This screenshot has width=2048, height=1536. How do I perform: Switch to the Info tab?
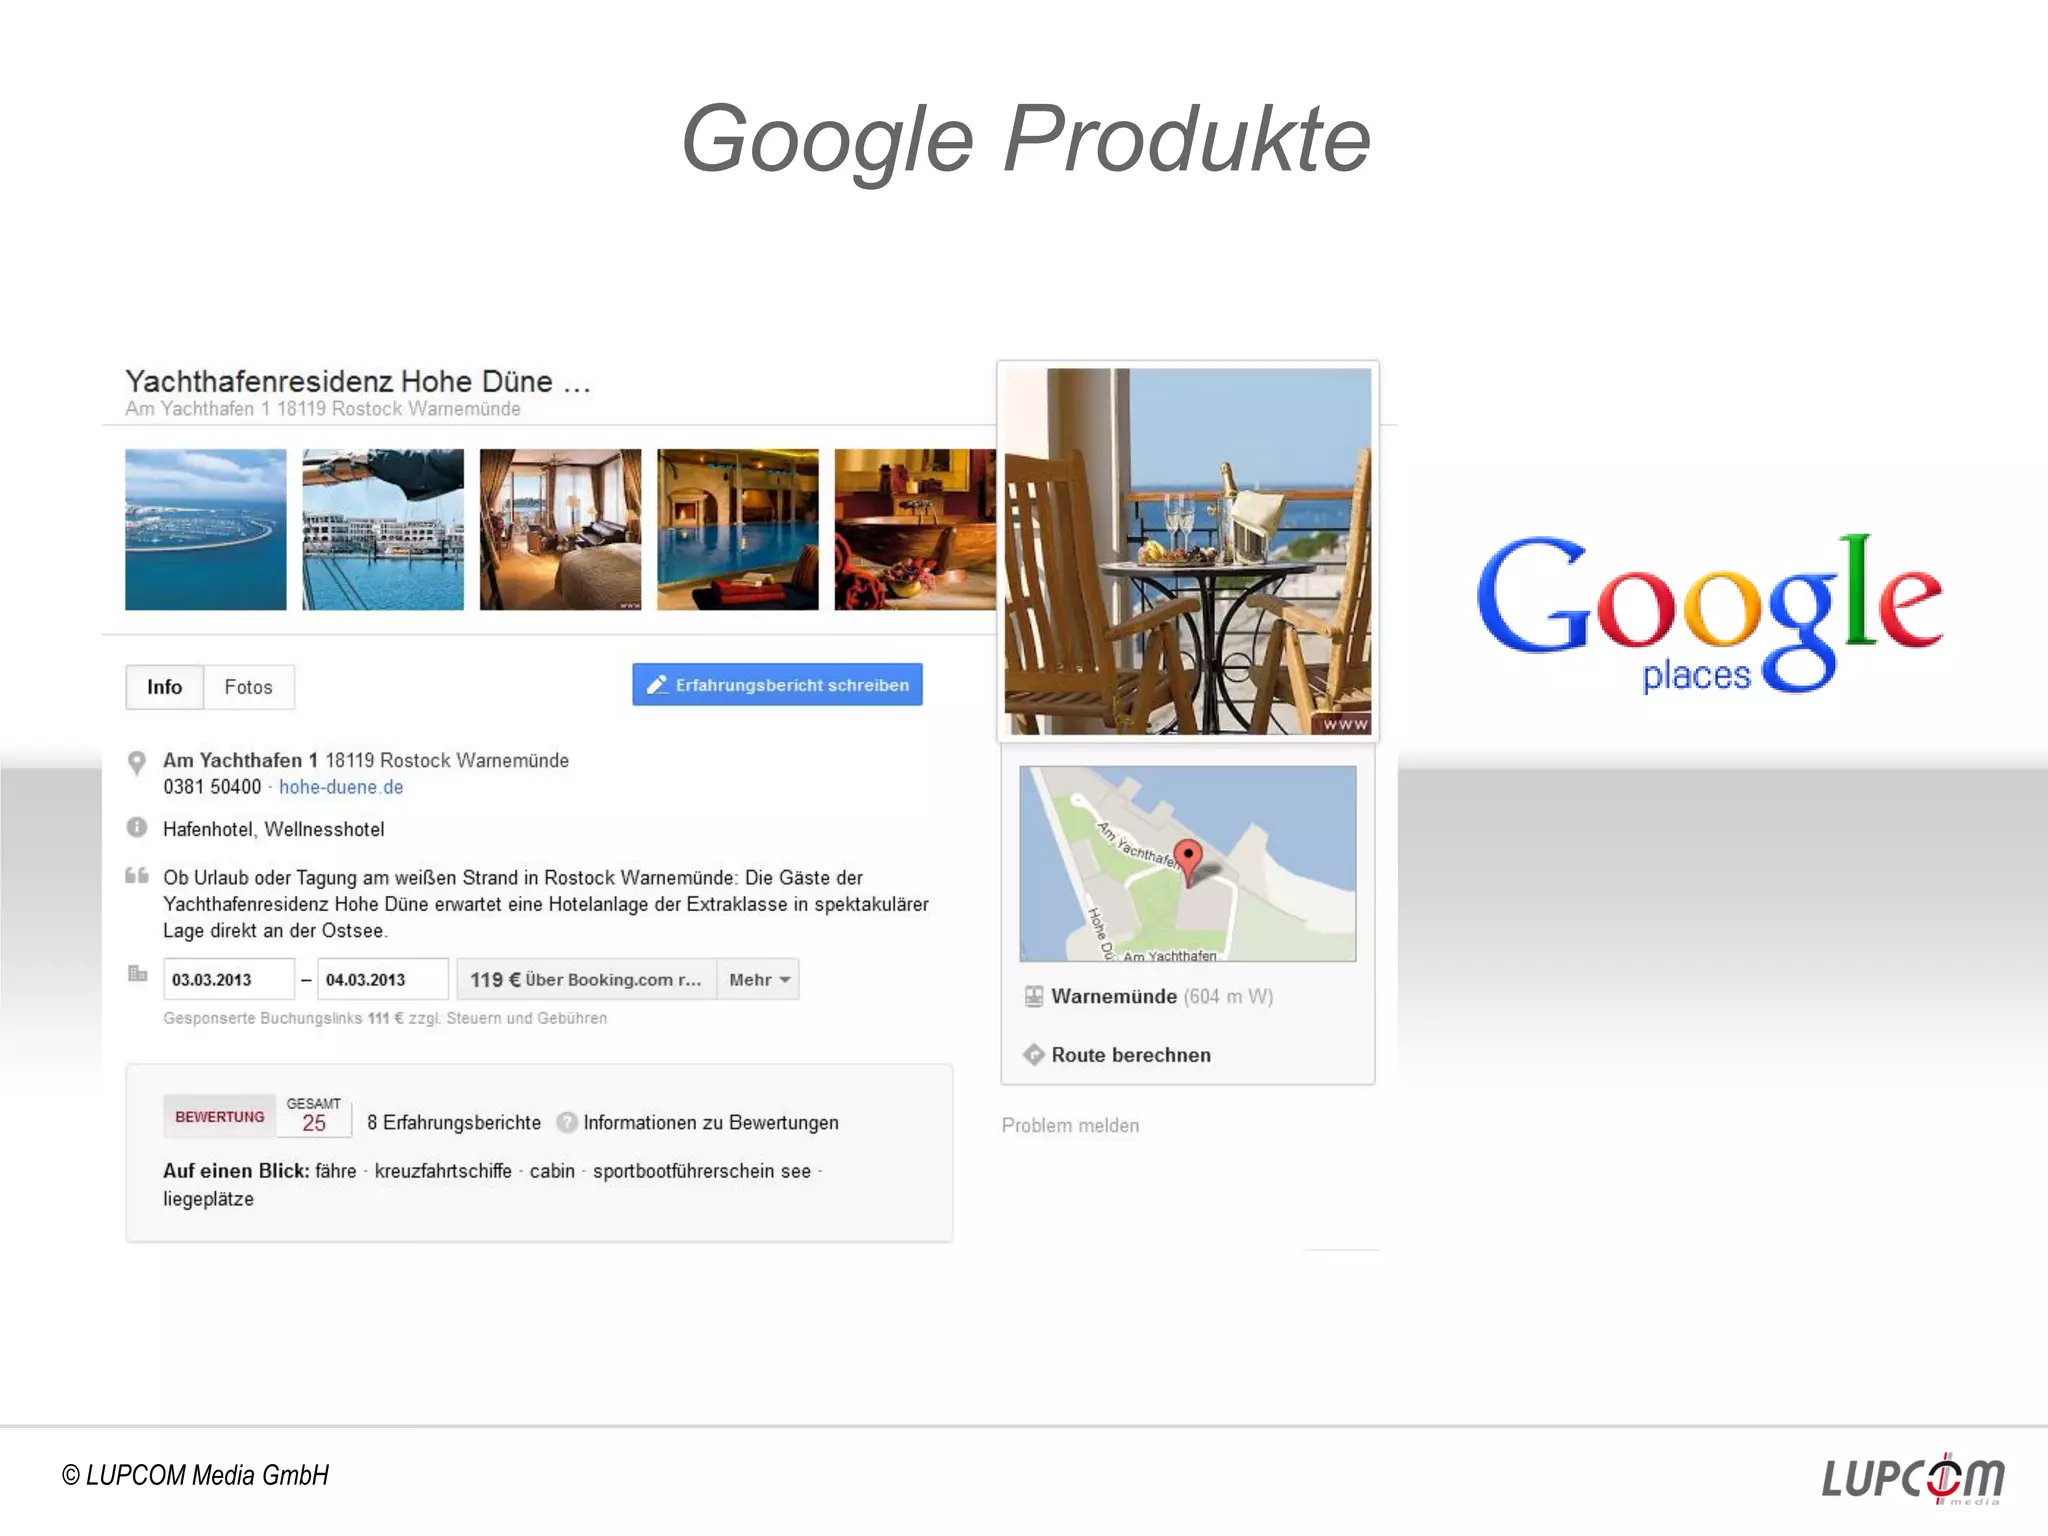coord(165,687)
